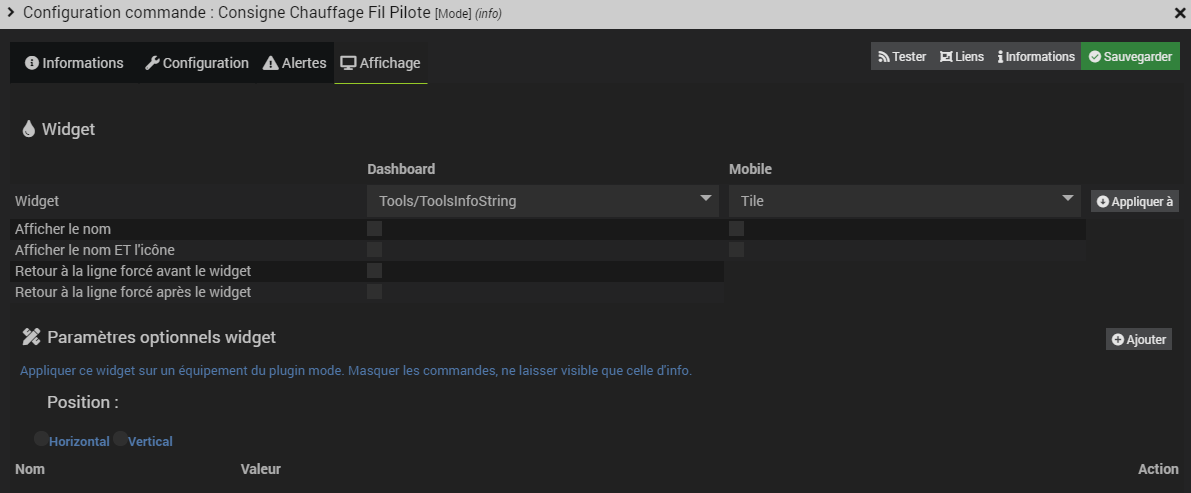The width and height of the screenshot is (1191, 493).
Task: Click the plus icon on Ajouter
Action: point(1117,340)
